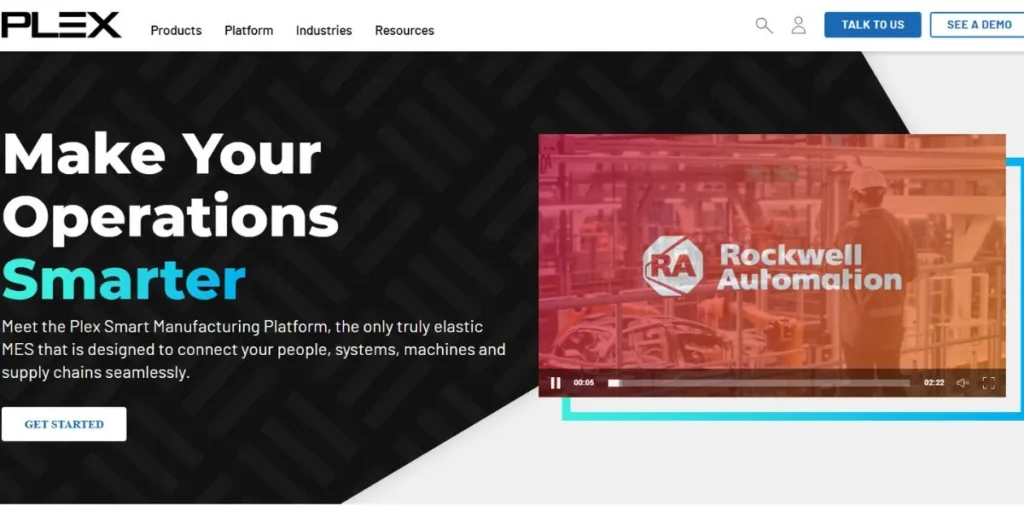1024x512 pixels.
Task: Expand the Products menu
Action: click(176, 30)
